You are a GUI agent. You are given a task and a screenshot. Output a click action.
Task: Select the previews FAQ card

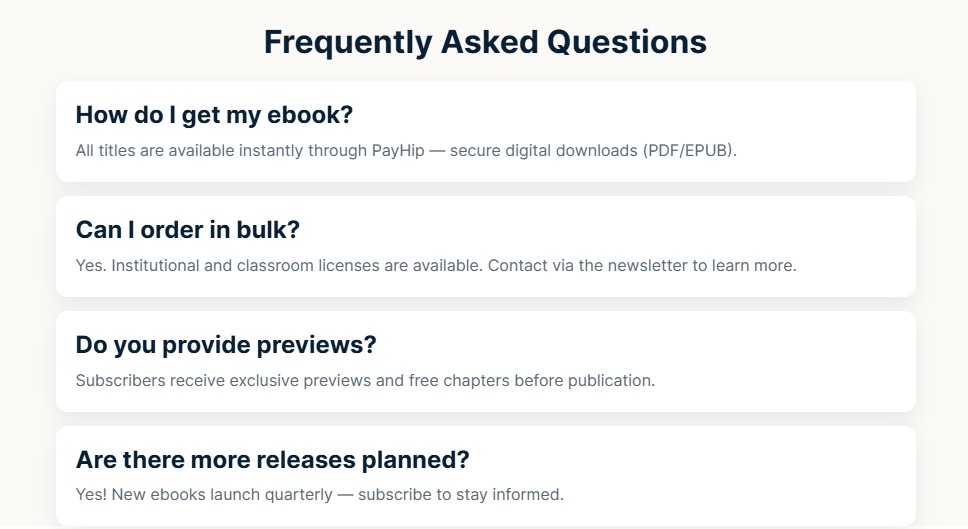pyautogui.click(x=486, y=361)
